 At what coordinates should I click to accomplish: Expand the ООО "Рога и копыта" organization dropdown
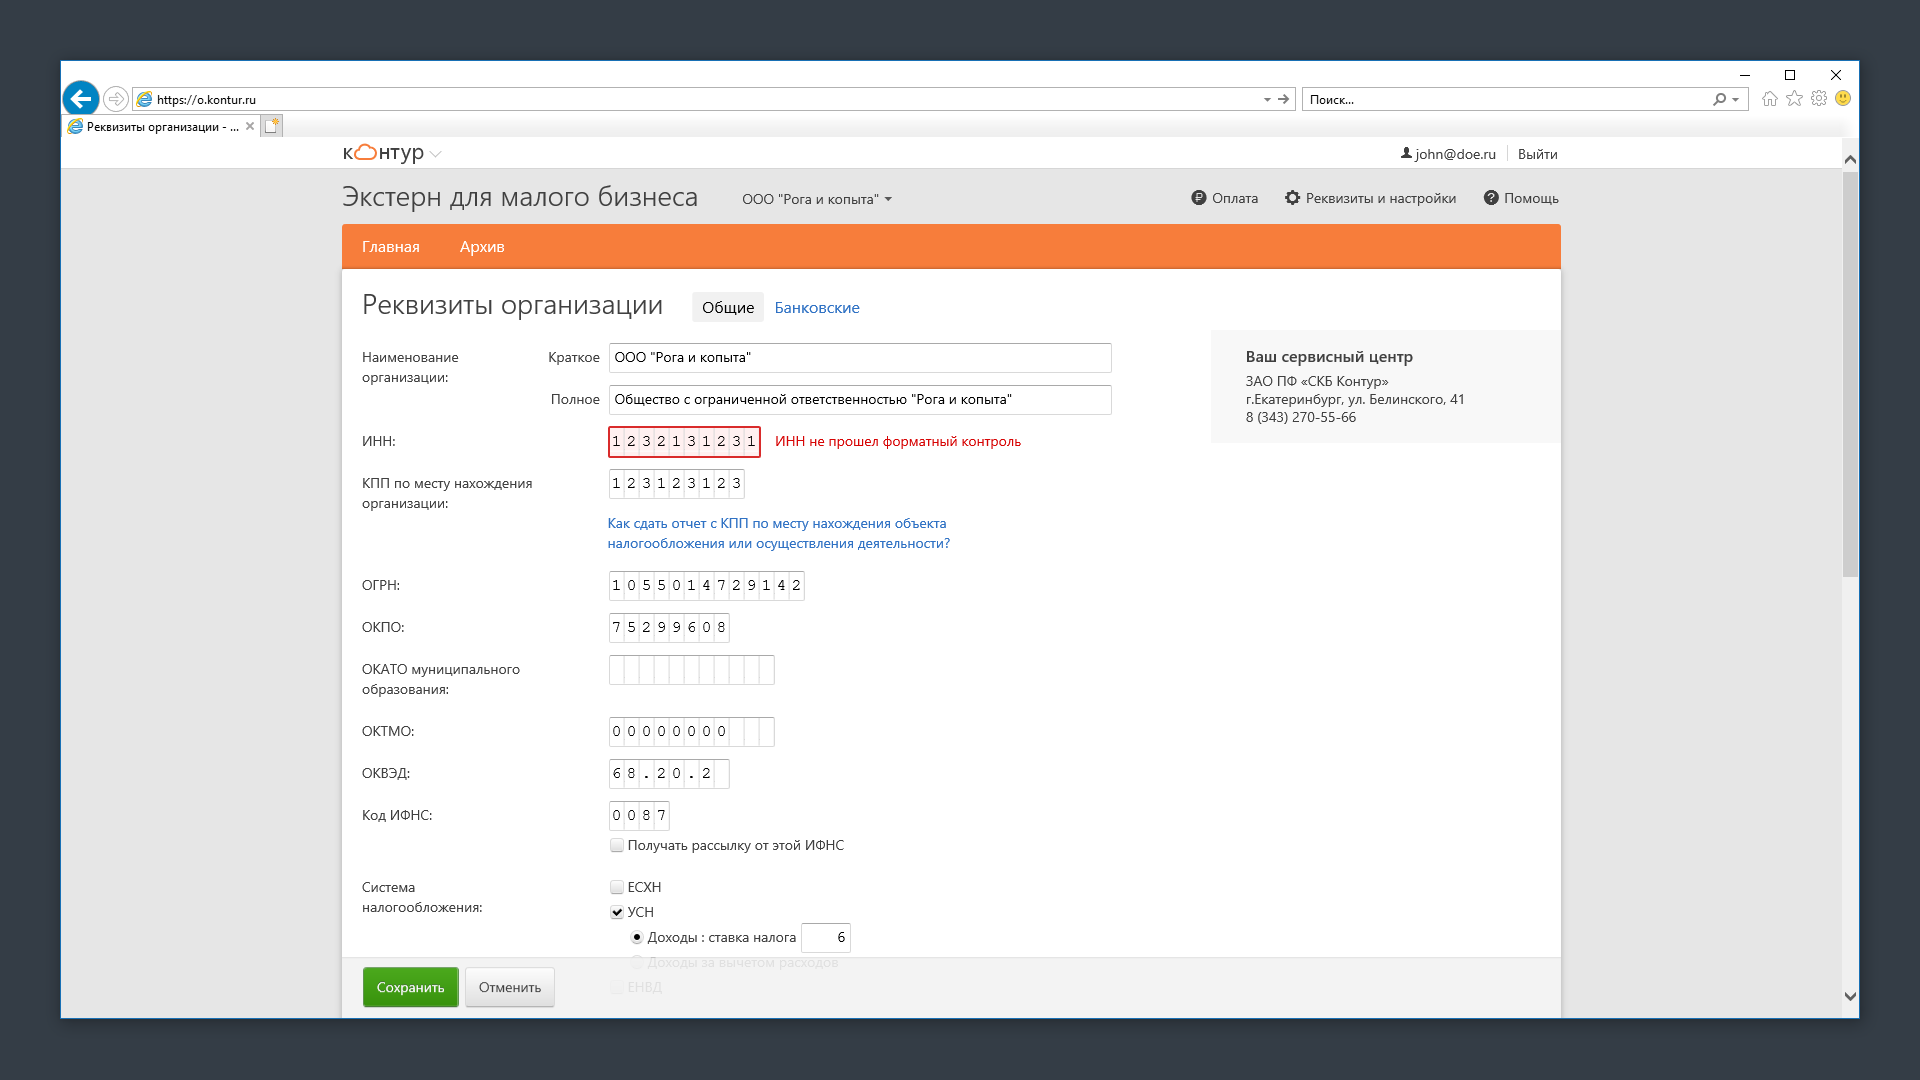816,199
